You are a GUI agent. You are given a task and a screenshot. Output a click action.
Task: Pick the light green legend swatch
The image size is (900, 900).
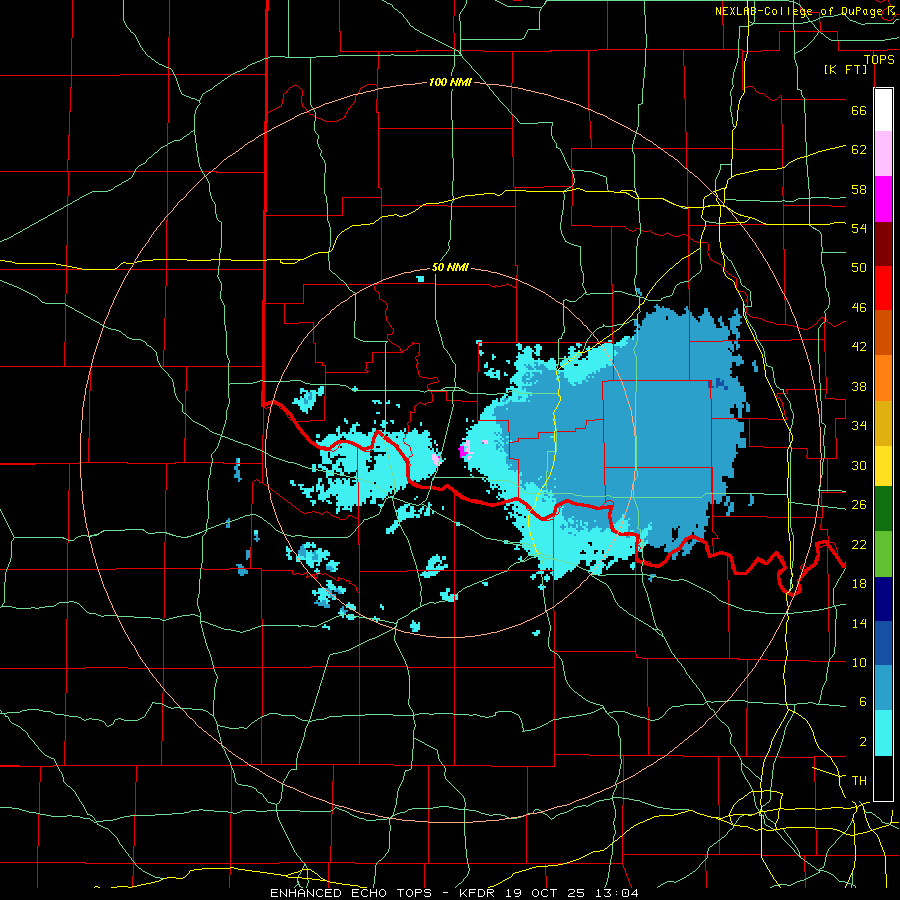(883, 554)
